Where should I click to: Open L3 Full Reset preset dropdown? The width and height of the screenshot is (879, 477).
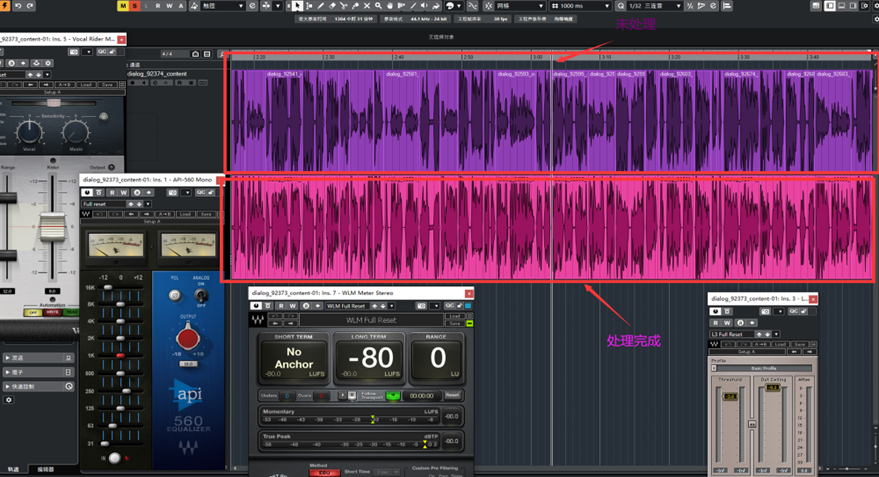coord(776,334)
